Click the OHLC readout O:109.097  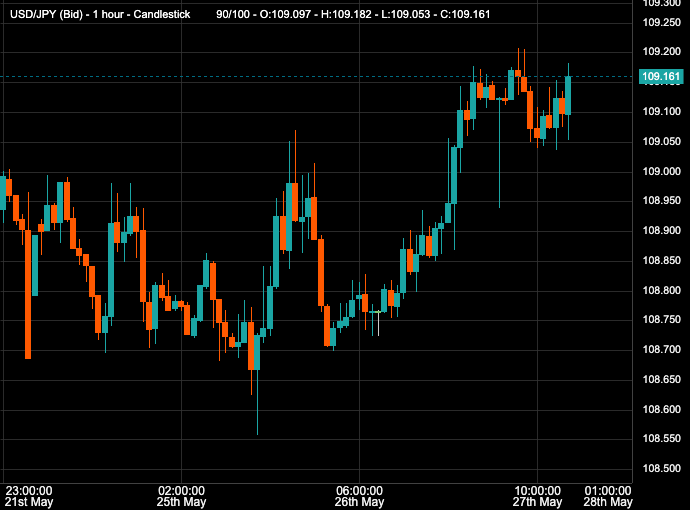[286, 14]
